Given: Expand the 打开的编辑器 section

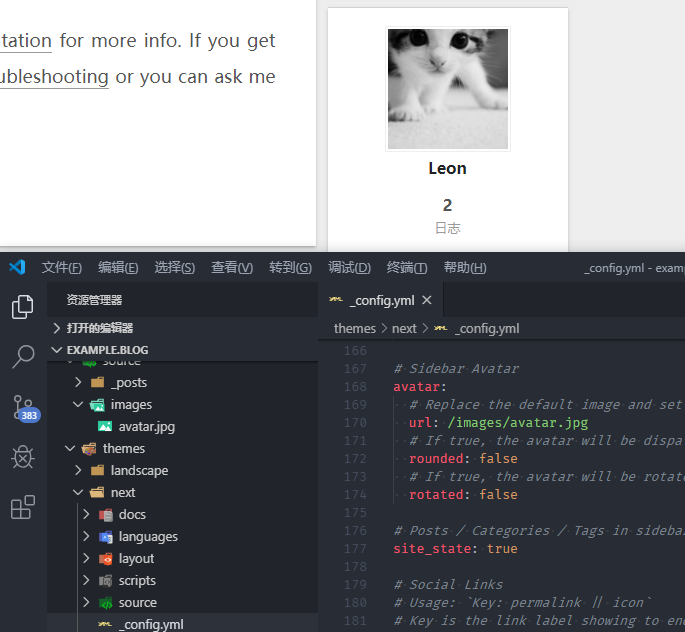Looking at the screenshot, I should click(x=99, y=328).
